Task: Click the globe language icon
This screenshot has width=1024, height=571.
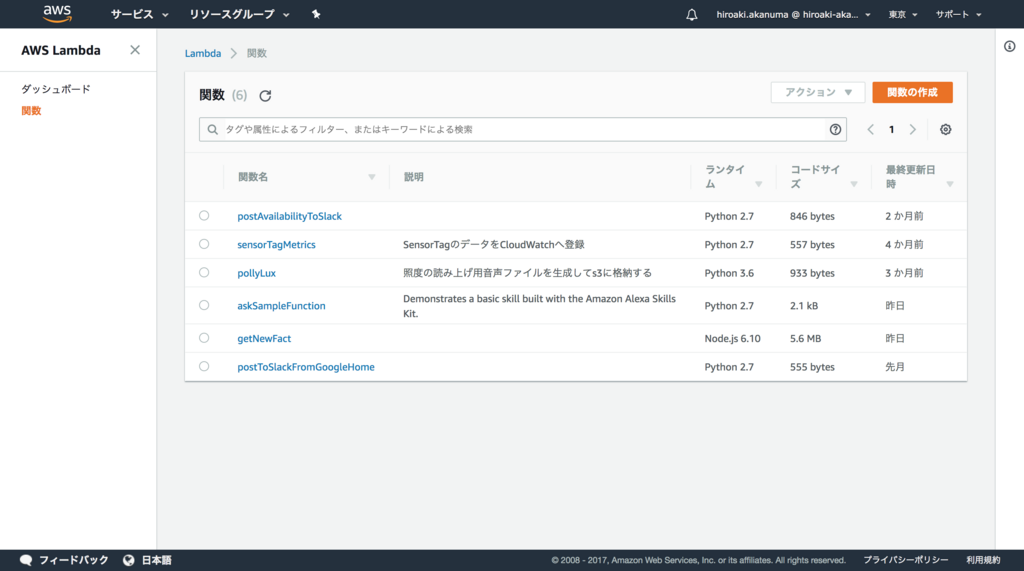Action: pos(129,560)
